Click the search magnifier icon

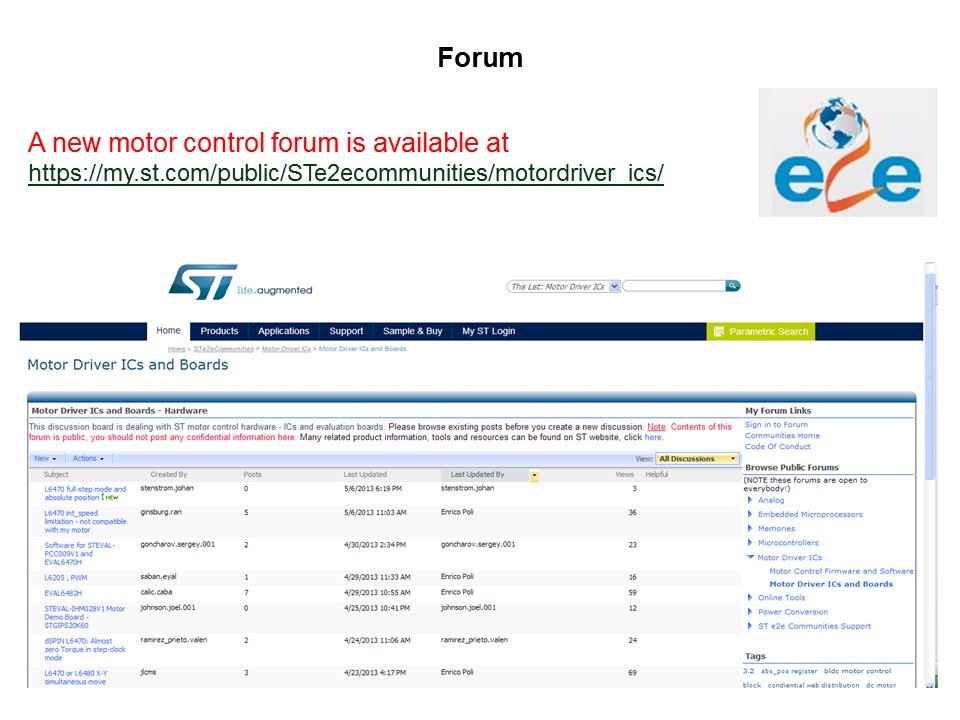tap(733, 285)
